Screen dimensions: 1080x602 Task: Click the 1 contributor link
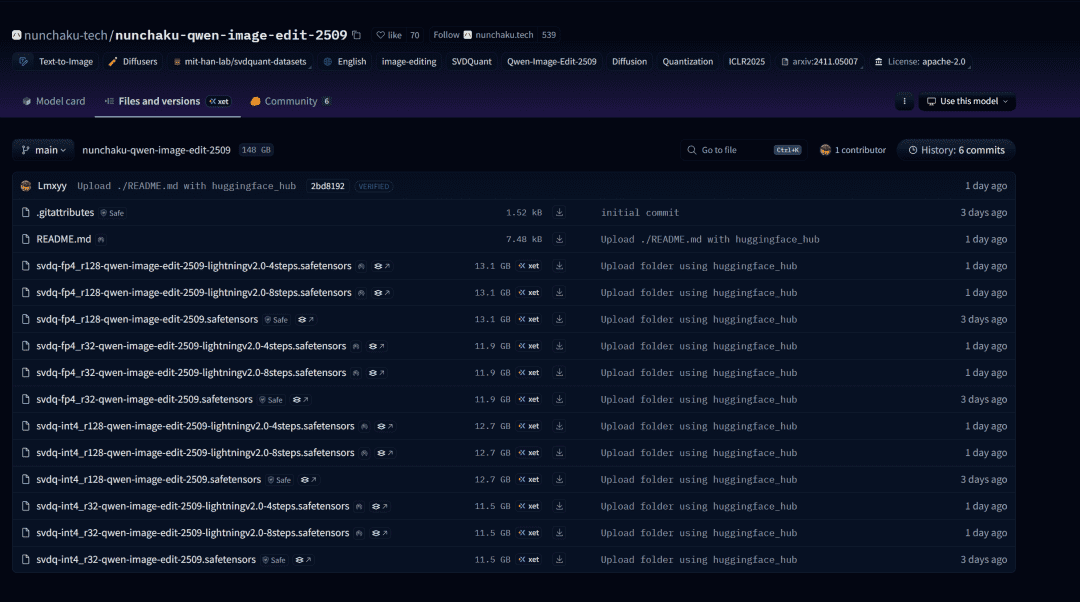[x=853, y=150]
